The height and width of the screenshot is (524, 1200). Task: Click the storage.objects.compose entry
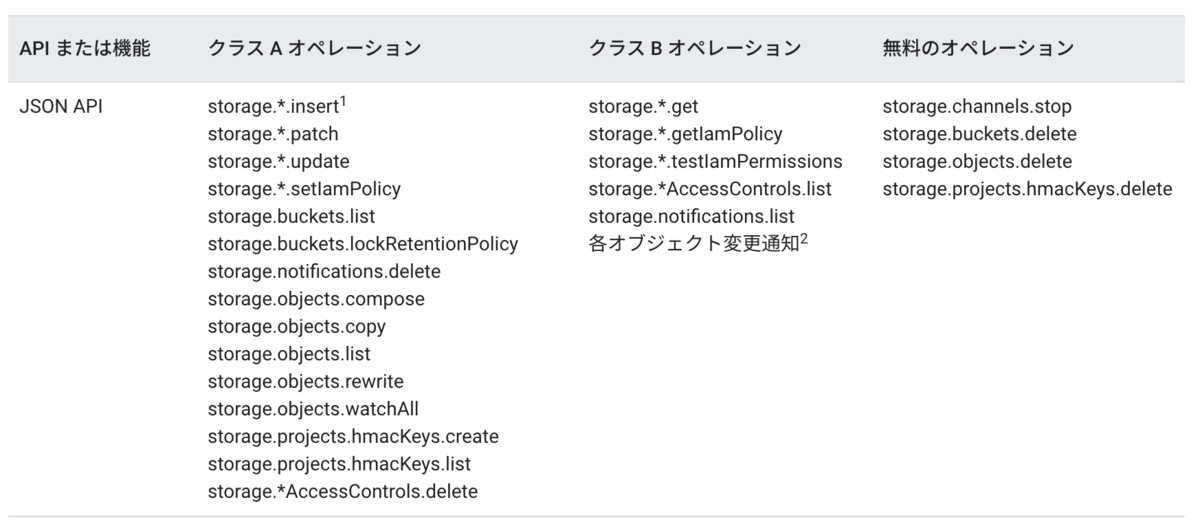coord(316,299)
